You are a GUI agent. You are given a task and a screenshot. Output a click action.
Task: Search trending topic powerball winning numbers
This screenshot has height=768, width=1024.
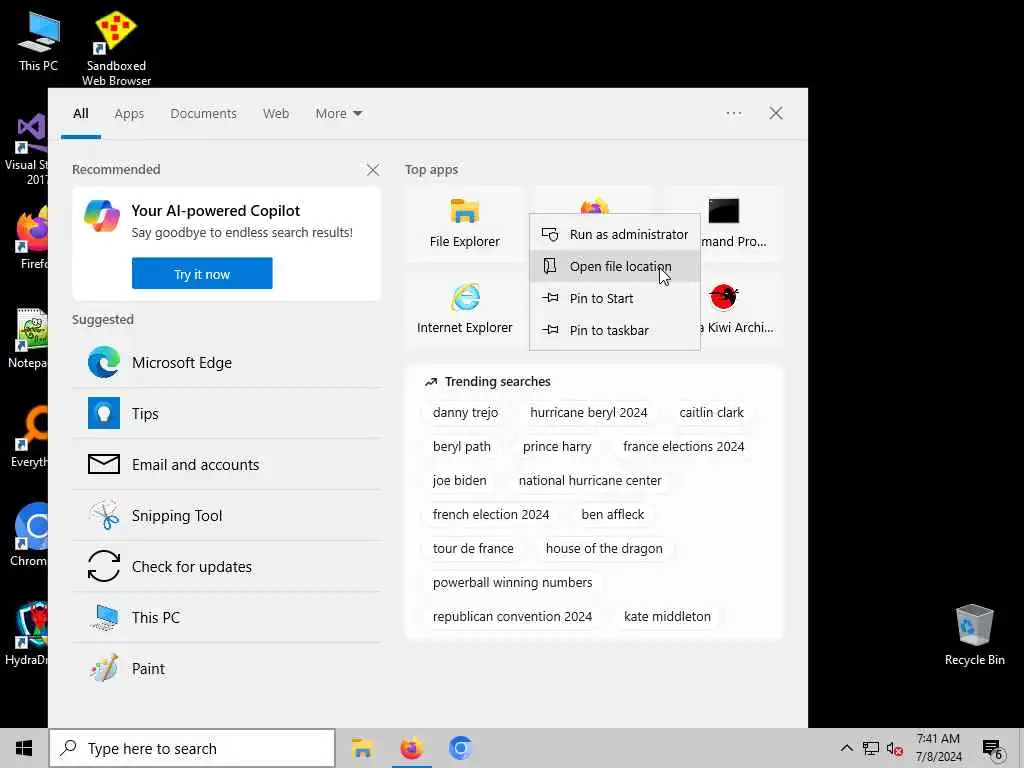pos(512,583)
